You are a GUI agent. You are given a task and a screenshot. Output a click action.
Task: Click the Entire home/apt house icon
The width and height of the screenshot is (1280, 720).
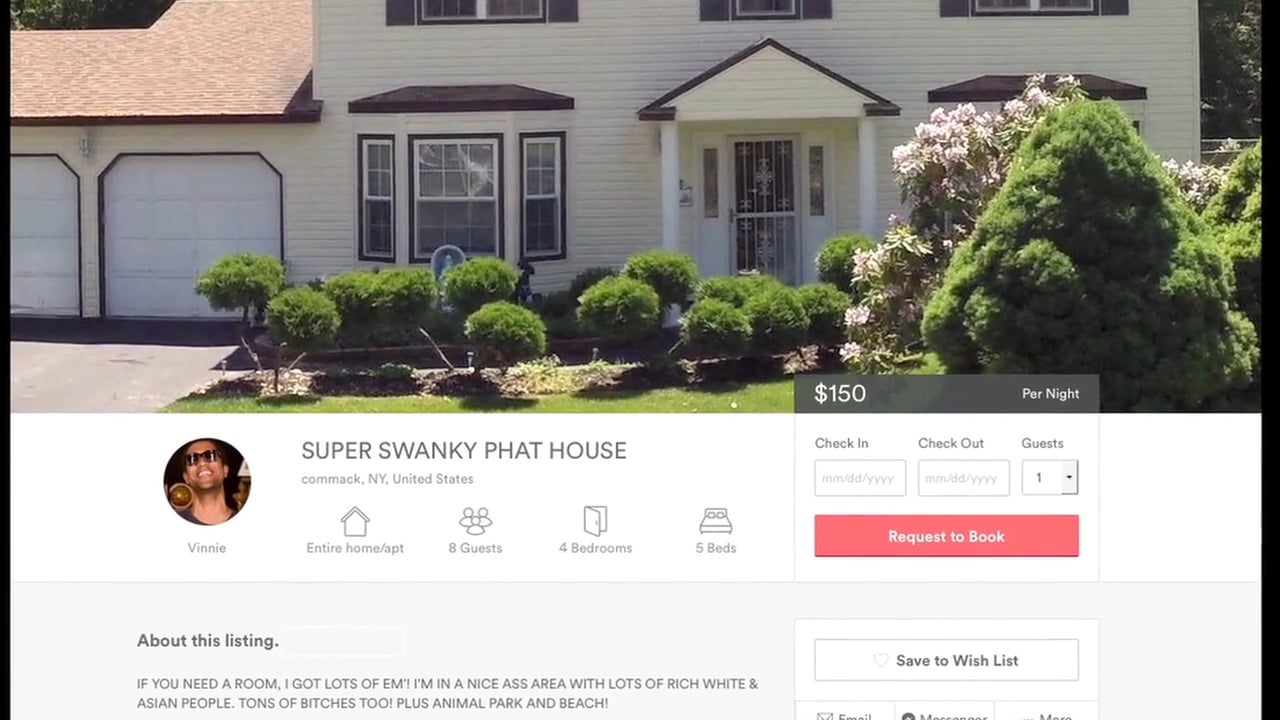355,521
